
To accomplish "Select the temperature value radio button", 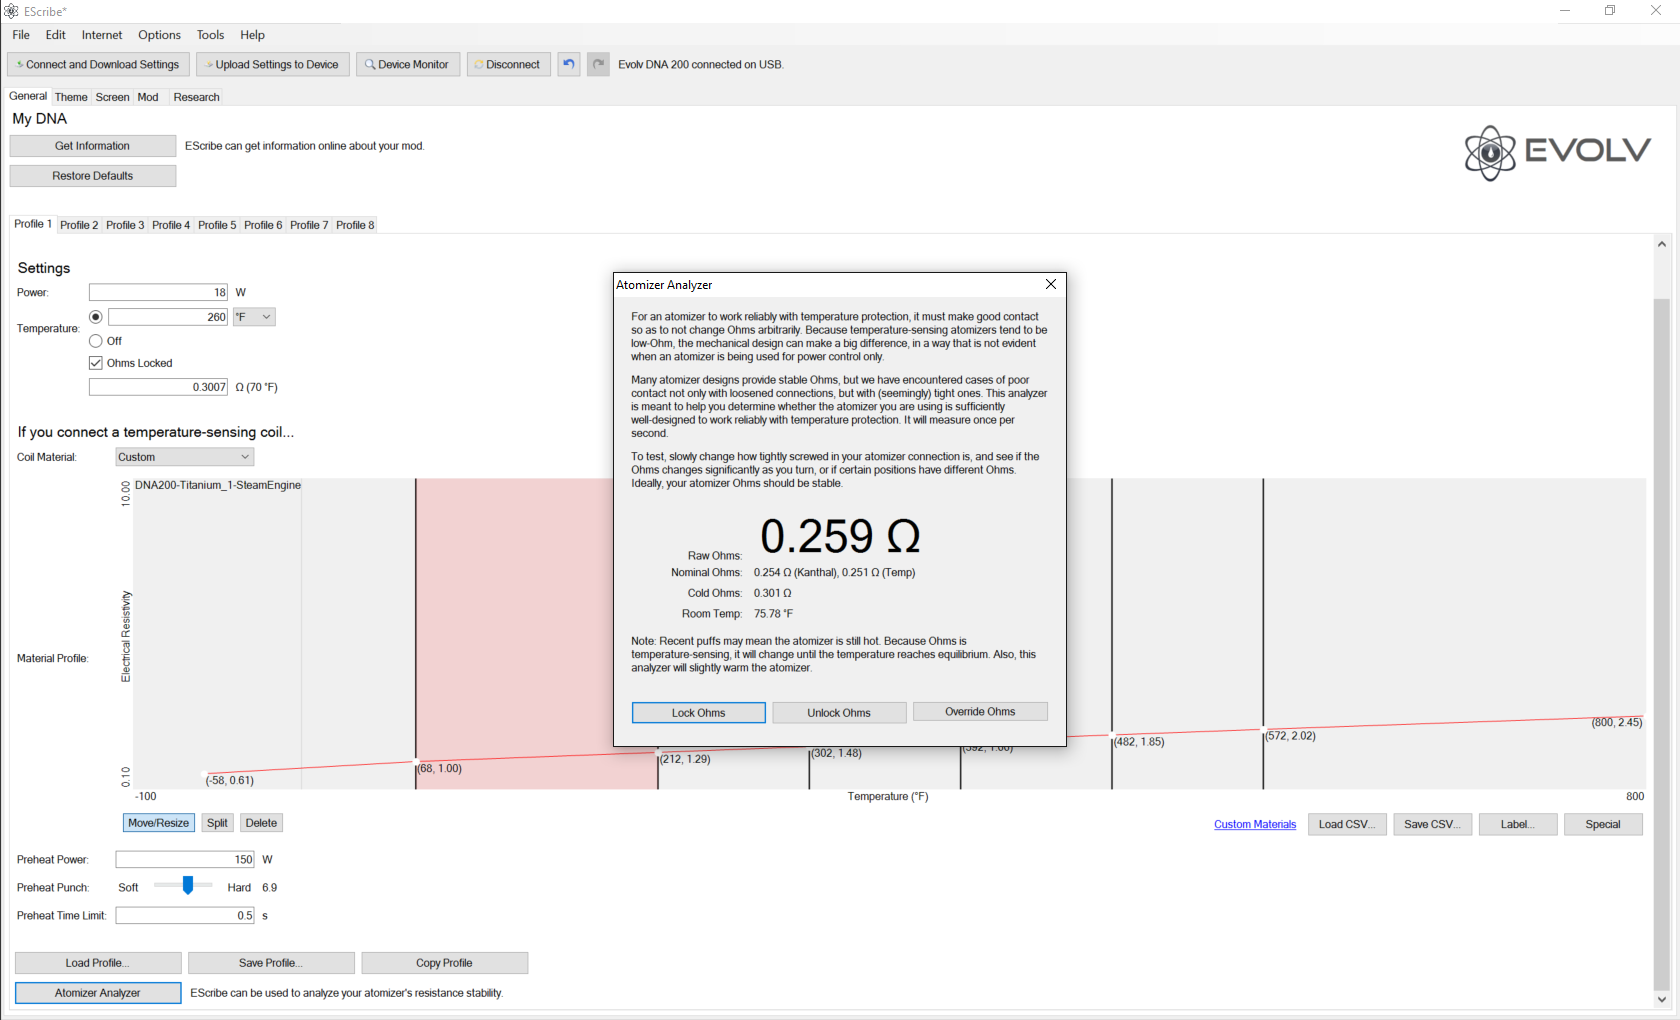I will tap(96, 317).
